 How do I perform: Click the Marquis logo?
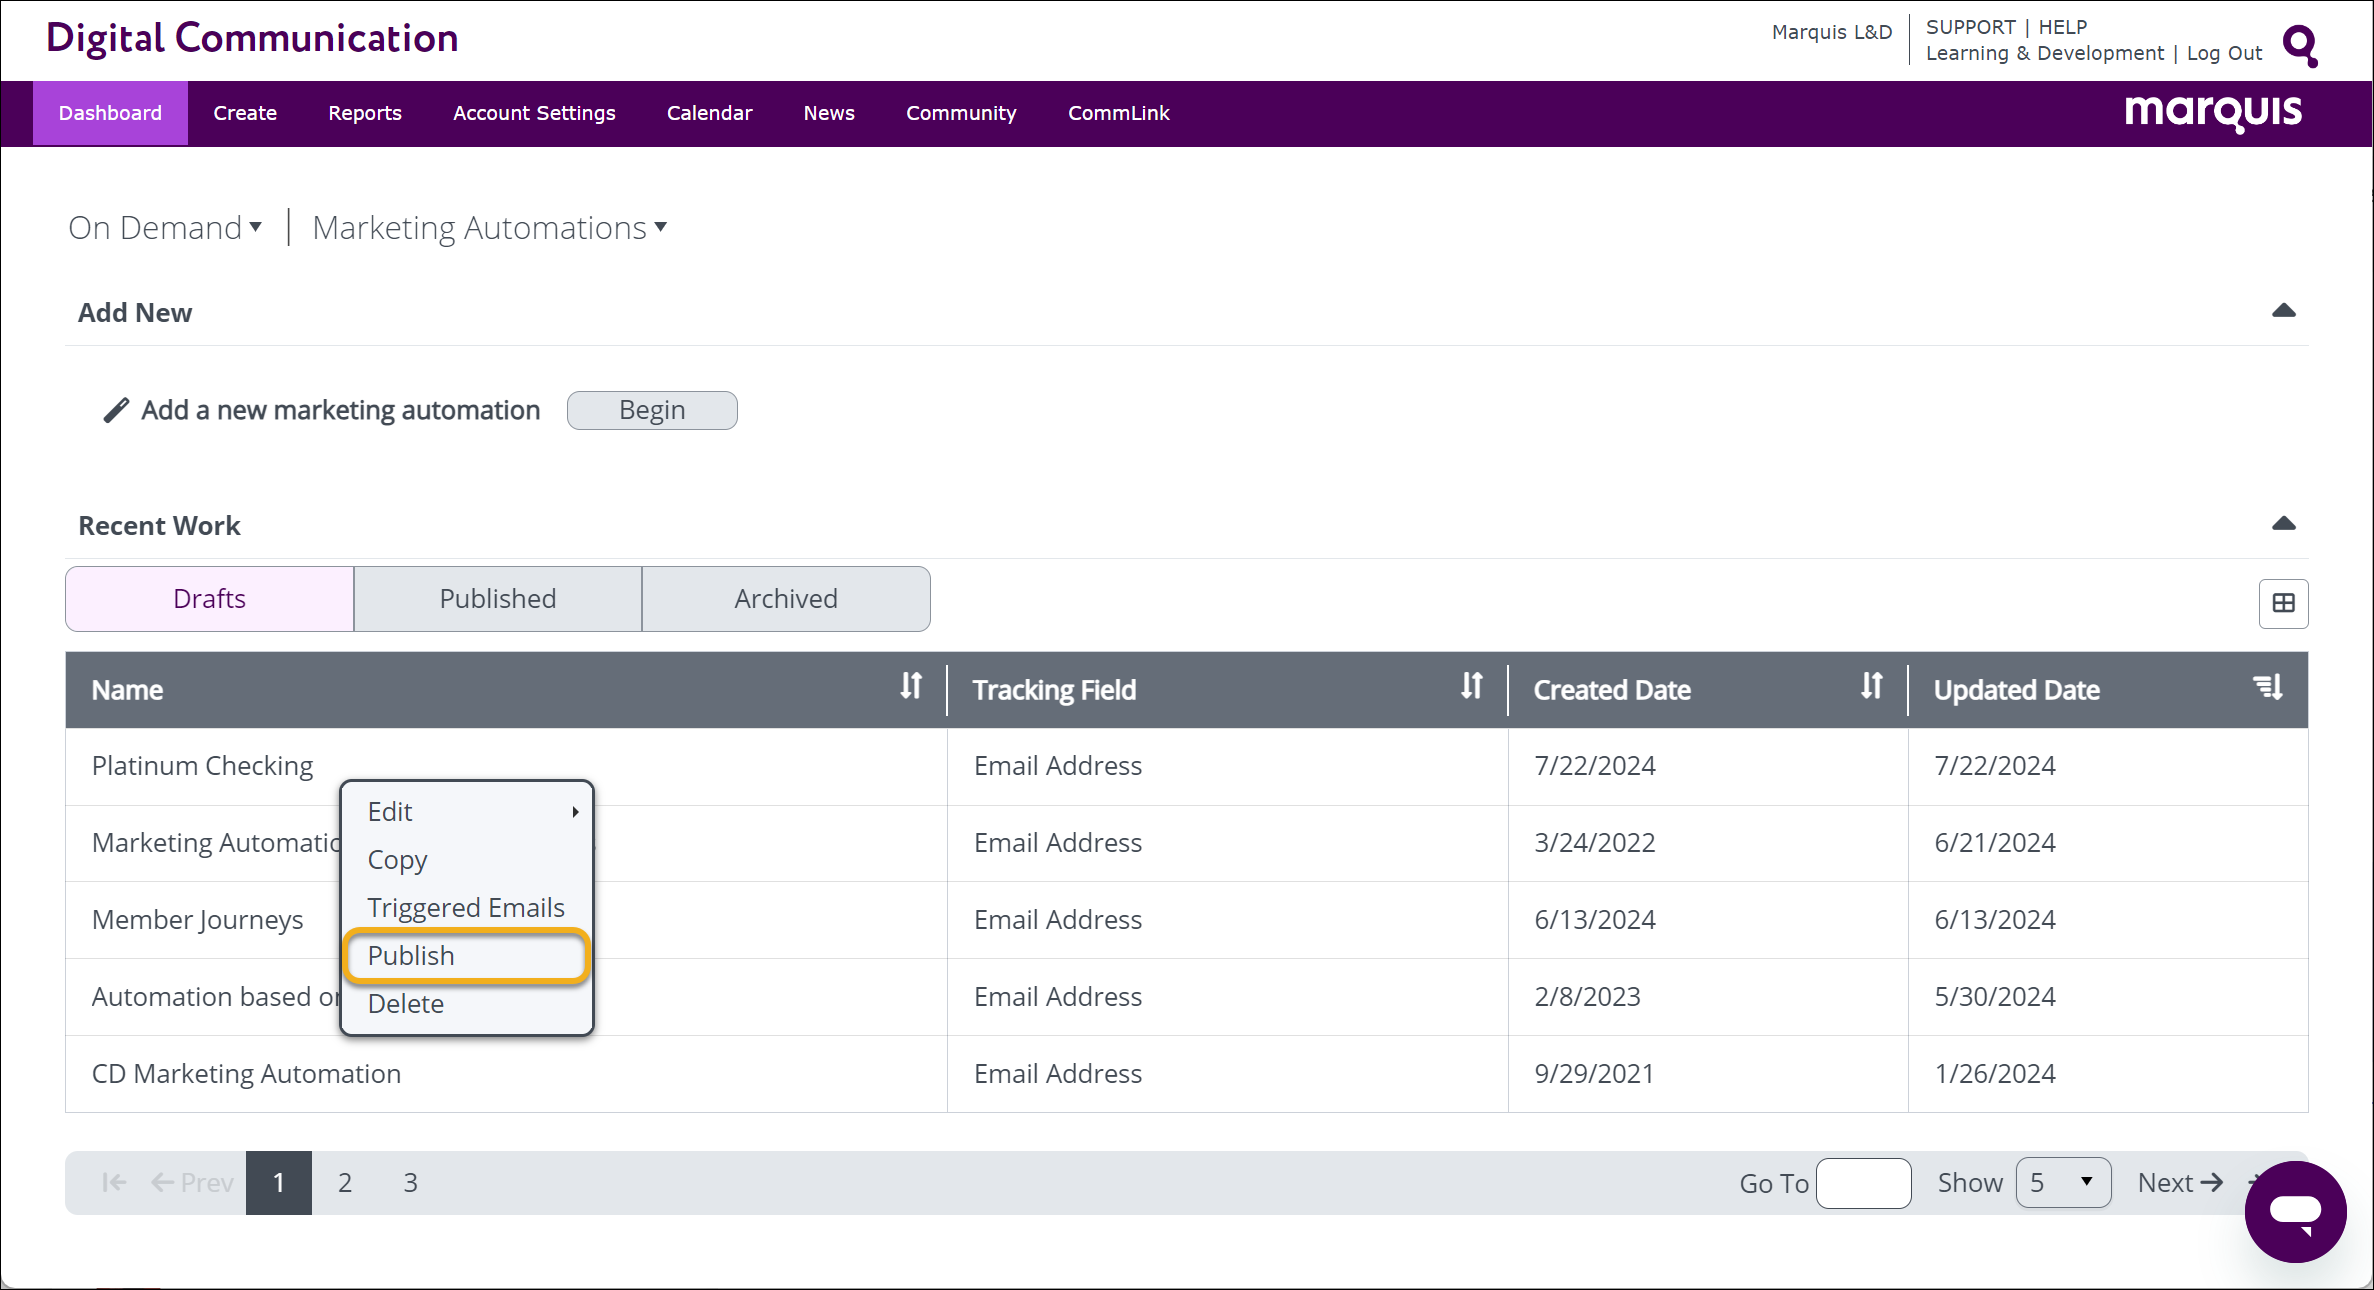pos(2213,112)
